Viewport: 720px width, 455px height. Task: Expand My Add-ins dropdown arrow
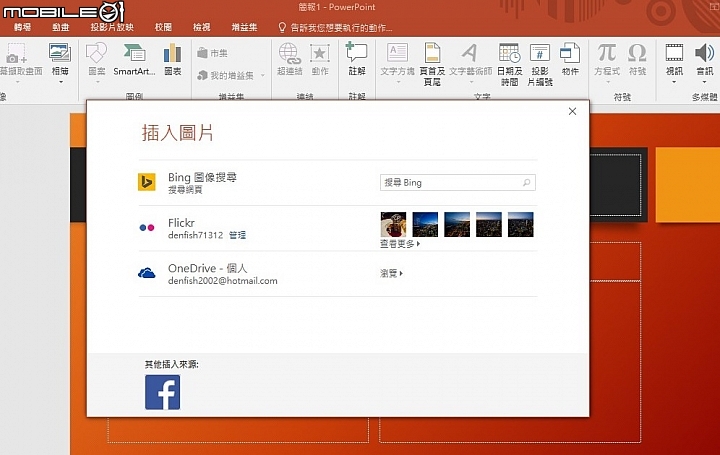pos(263,75)
